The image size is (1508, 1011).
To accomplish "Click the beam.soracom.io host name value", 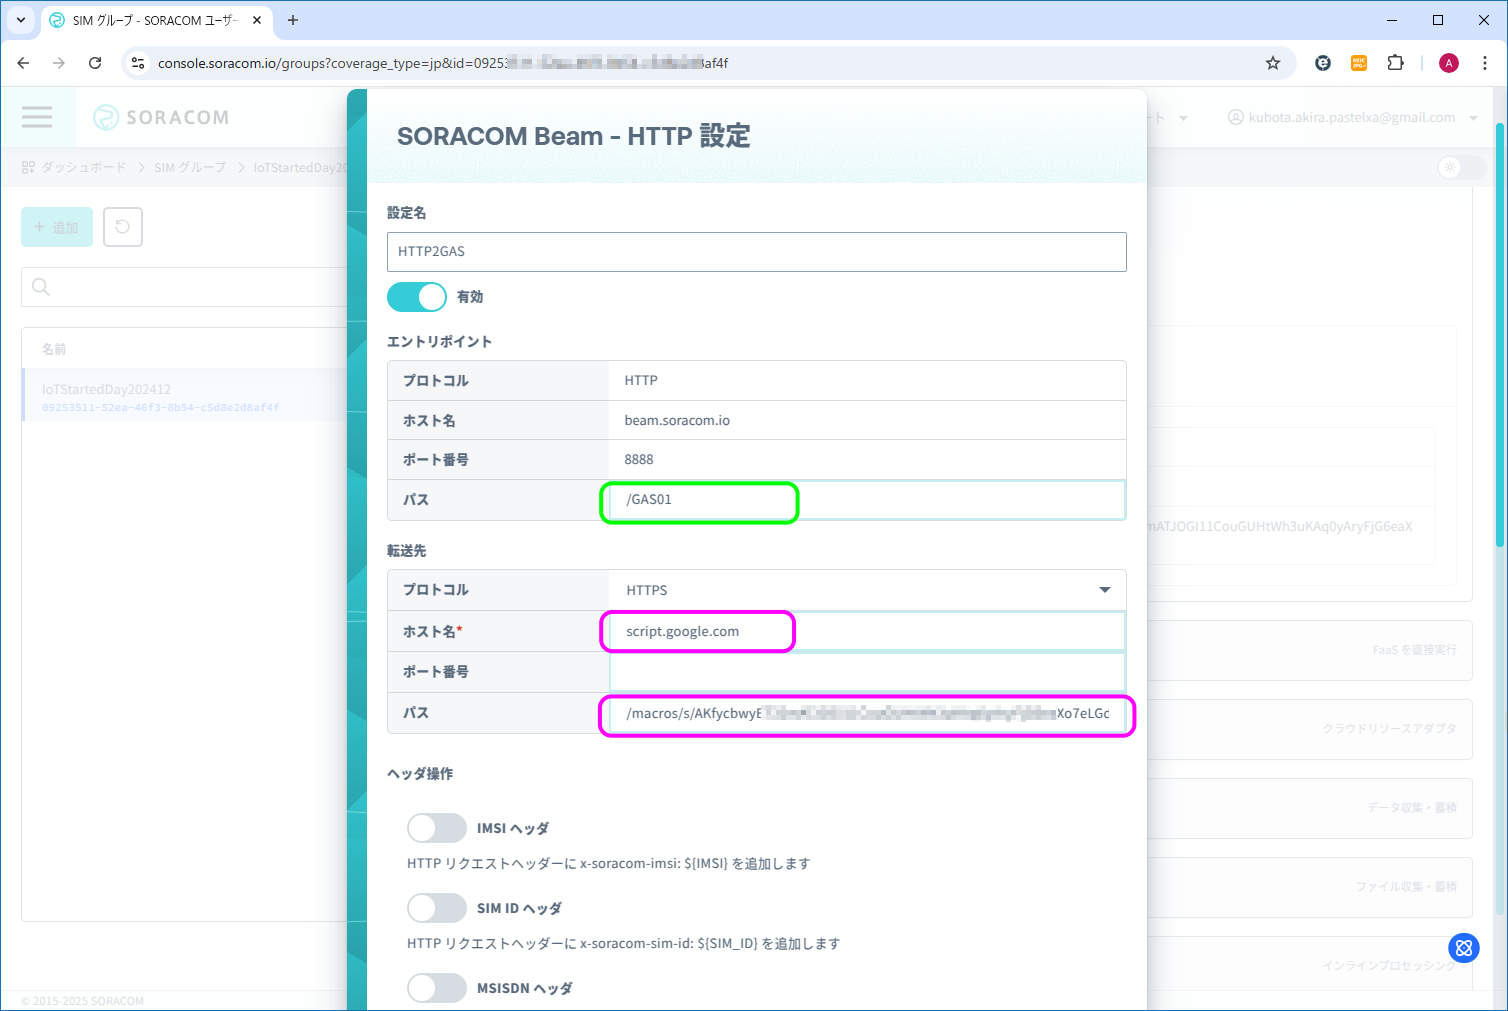I will (677, 420).
